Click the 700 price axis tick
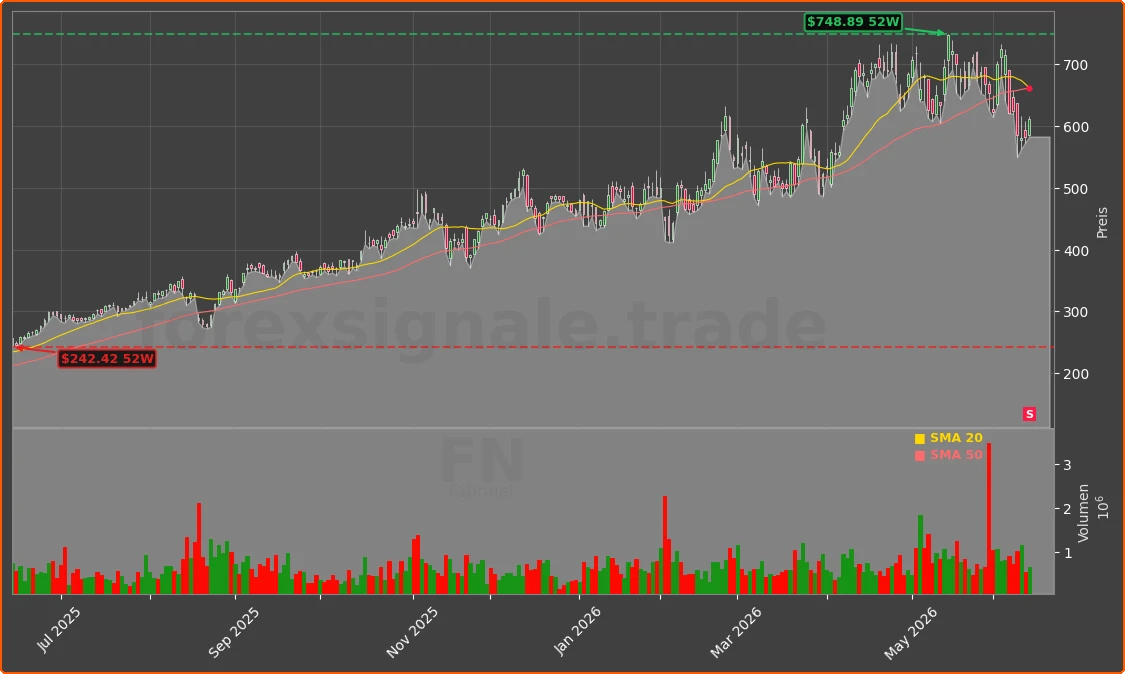The image size is (1125, 674). point(1075,65)
